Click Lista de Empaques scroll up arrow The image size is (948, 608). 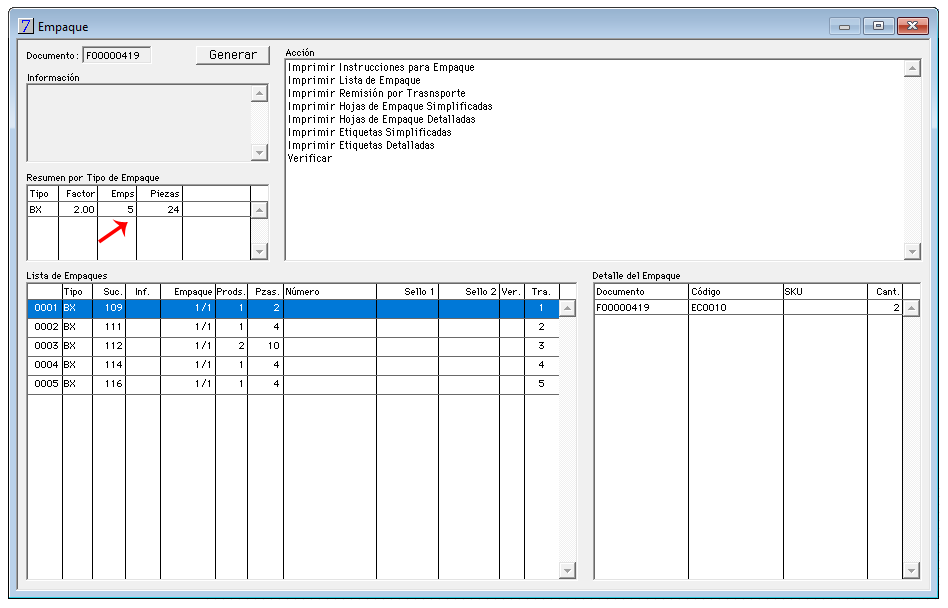pos(567,308)
